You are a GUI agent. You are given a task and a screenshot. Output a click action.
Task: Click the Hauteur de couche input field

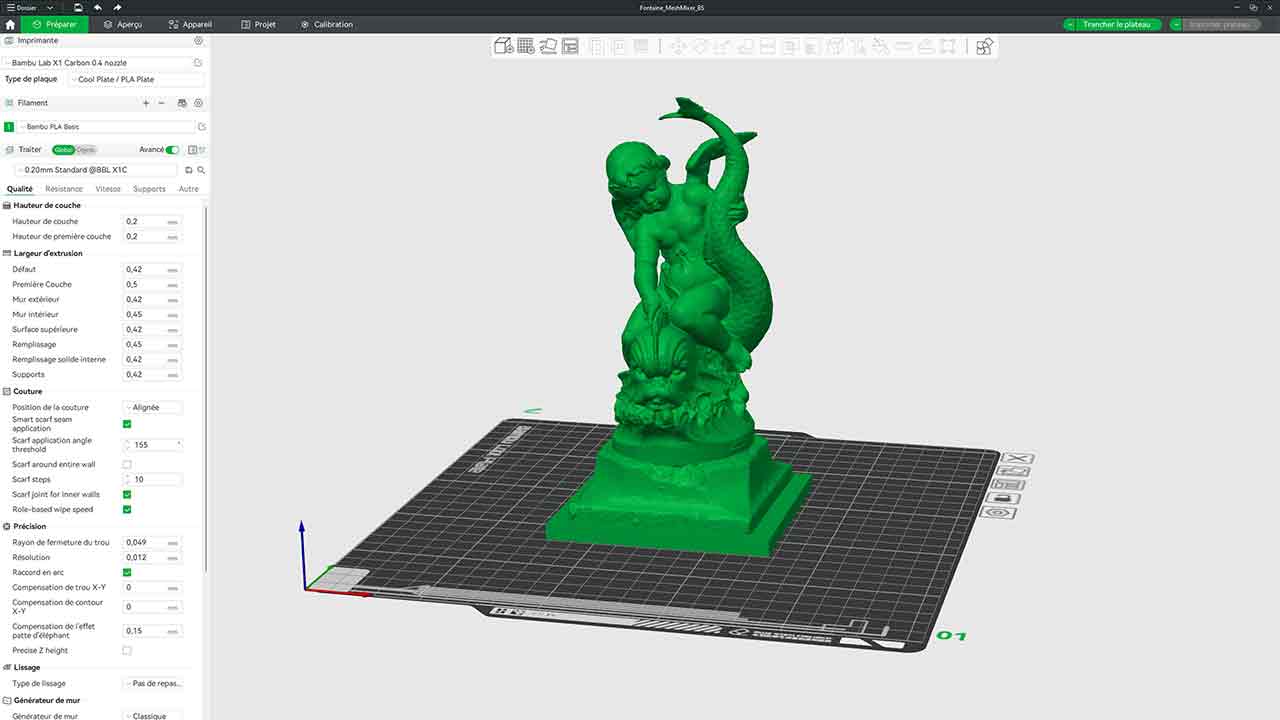click(146, 222)
